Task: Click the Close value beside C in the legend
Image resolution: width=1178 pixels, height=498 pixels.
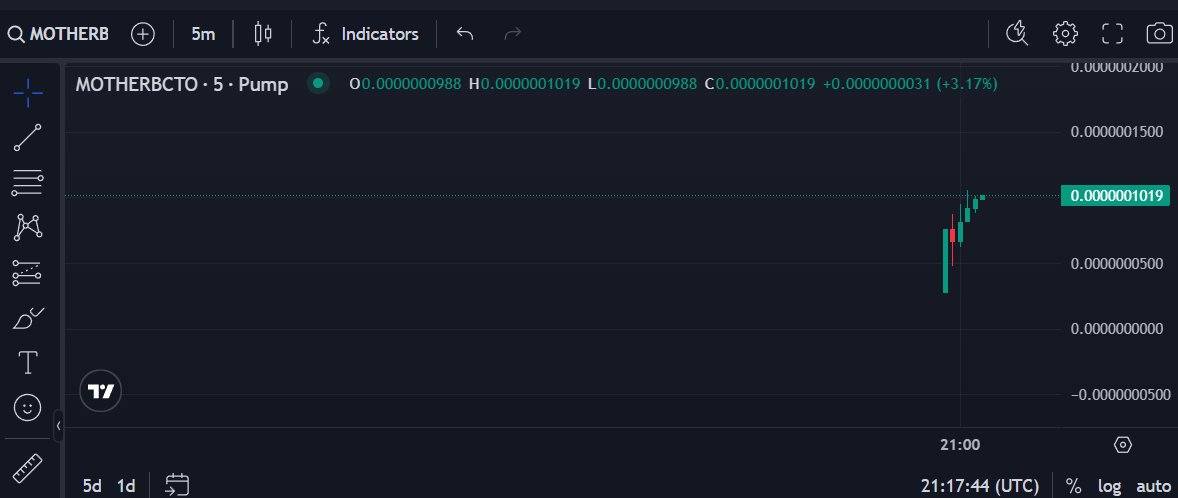Action: point(765,84)
